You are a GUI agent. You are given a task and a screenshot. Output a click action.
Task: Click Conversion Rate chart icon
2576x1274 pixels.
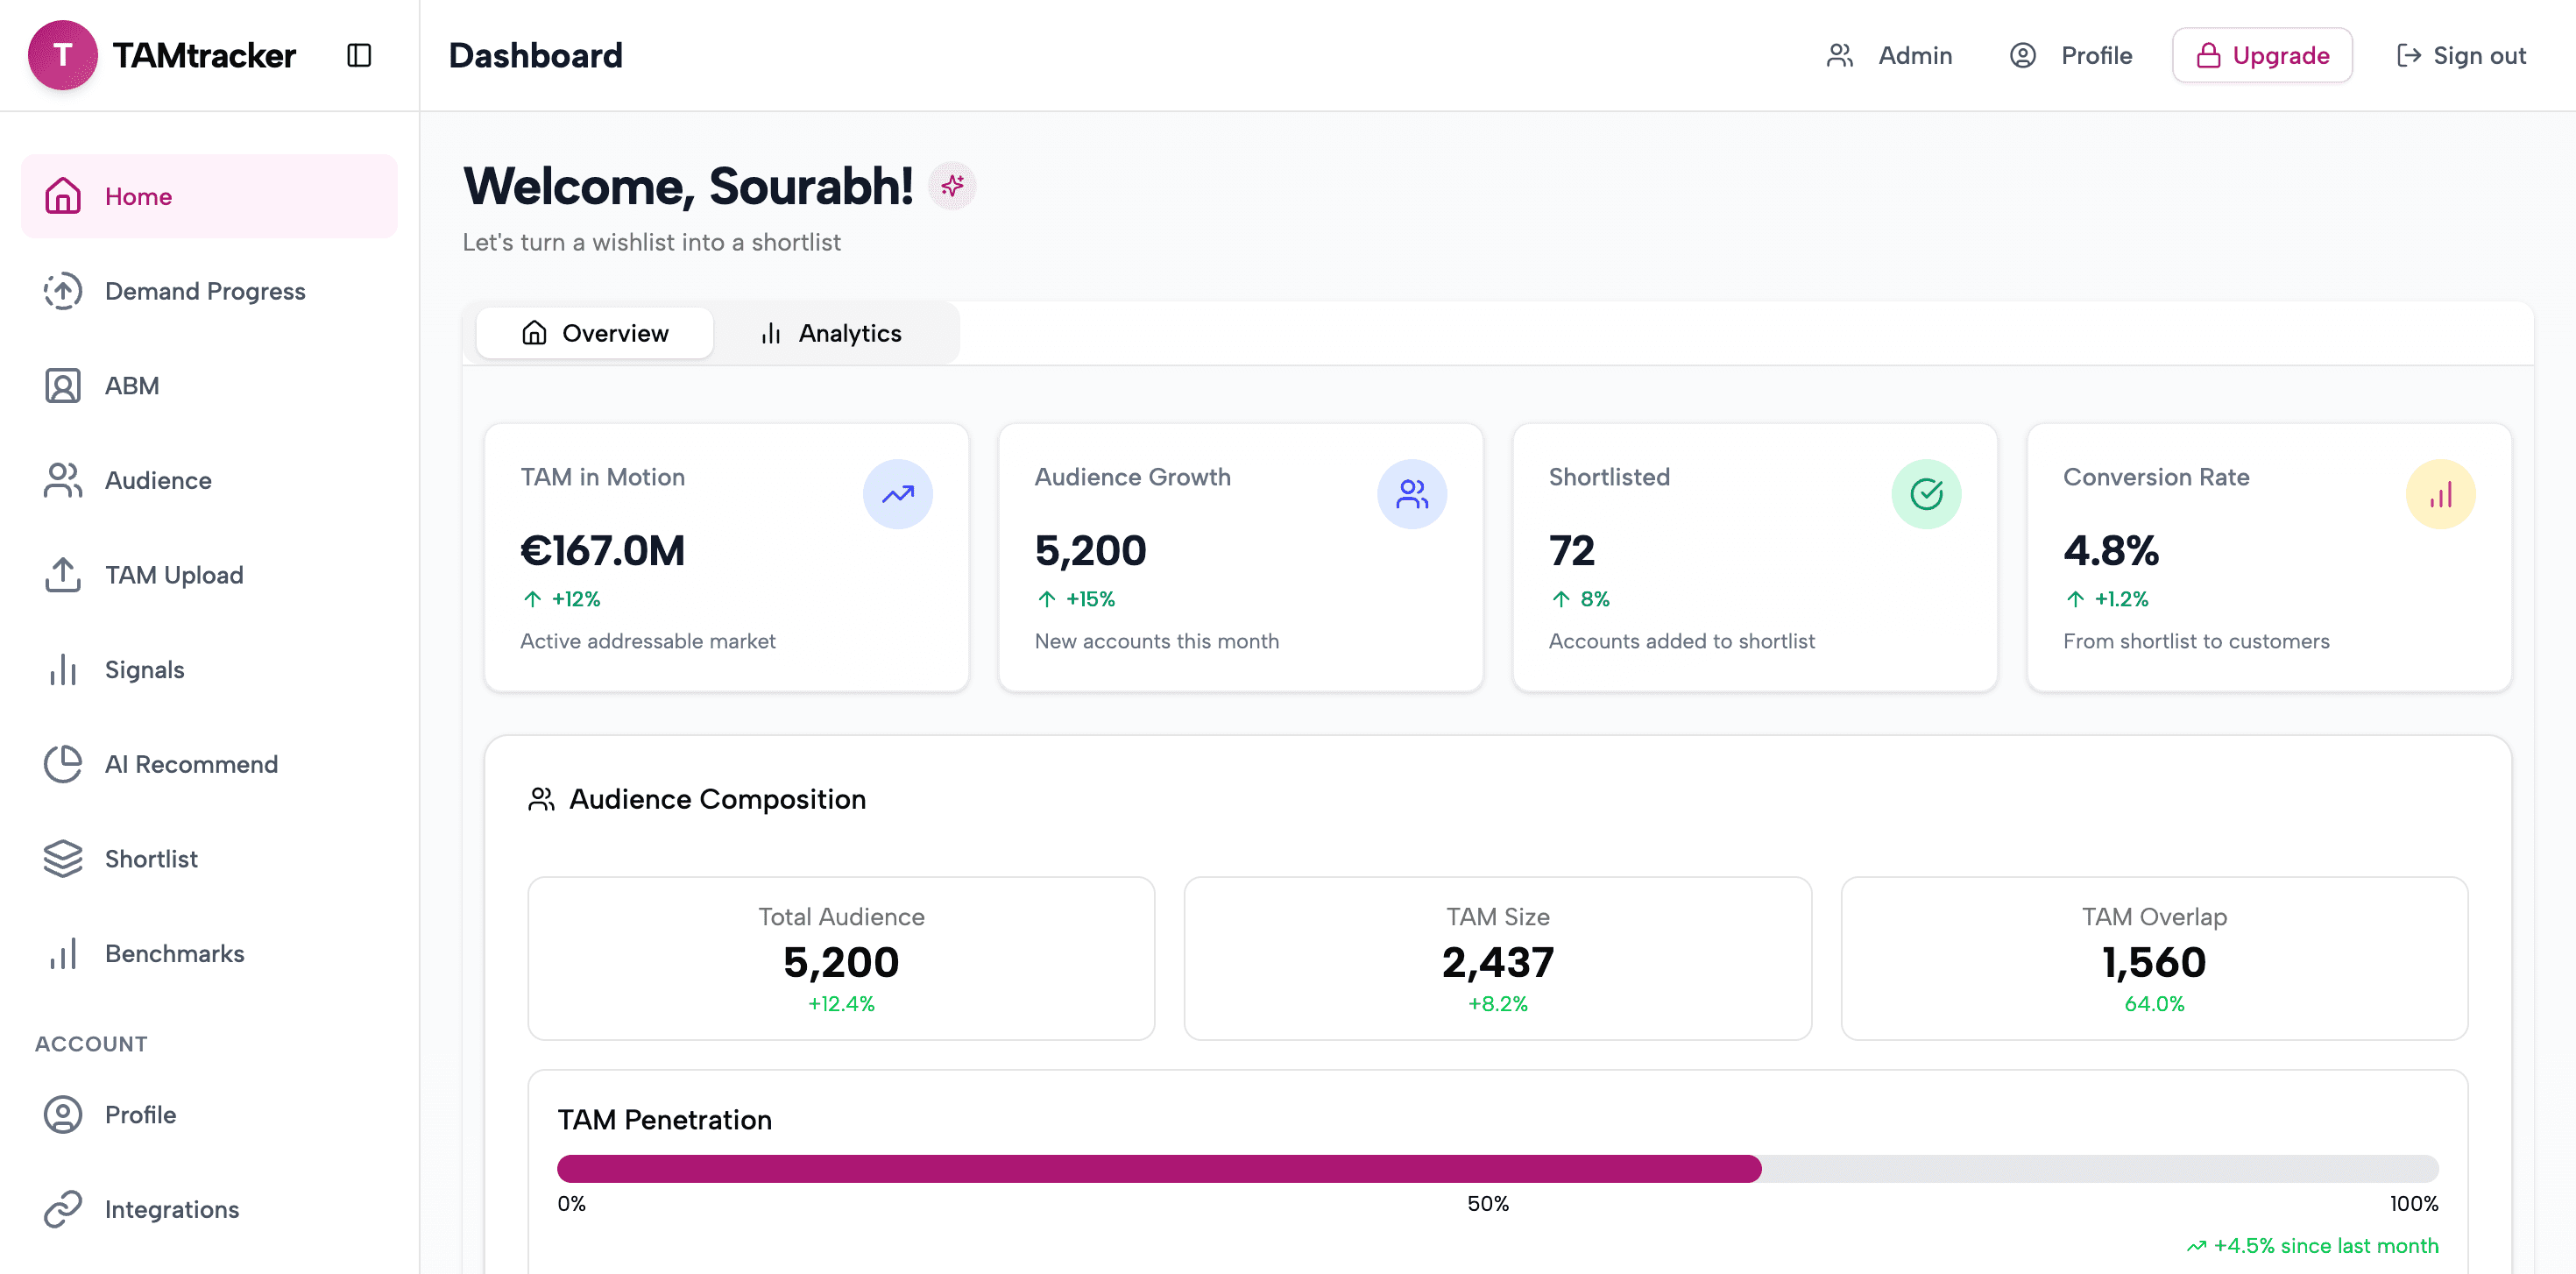coord(2440,494)
